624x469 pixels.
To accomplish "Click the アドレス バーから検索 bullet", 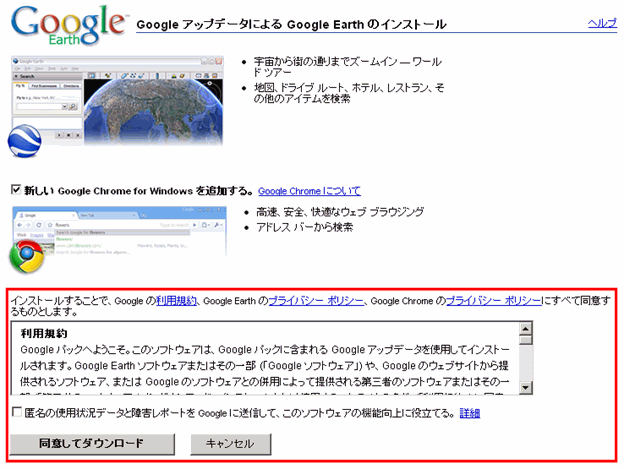I will coord(304,227).
